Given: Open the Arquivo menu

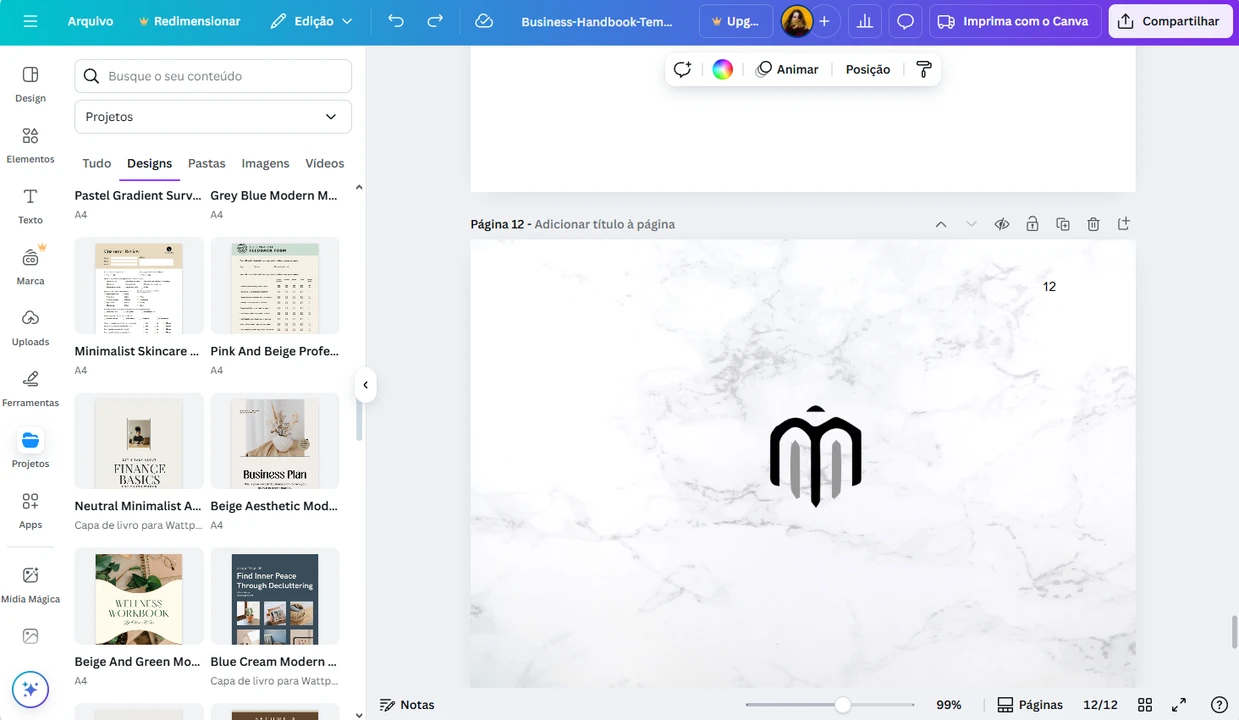Looking at the screenshot, I should tap(90, 21).
